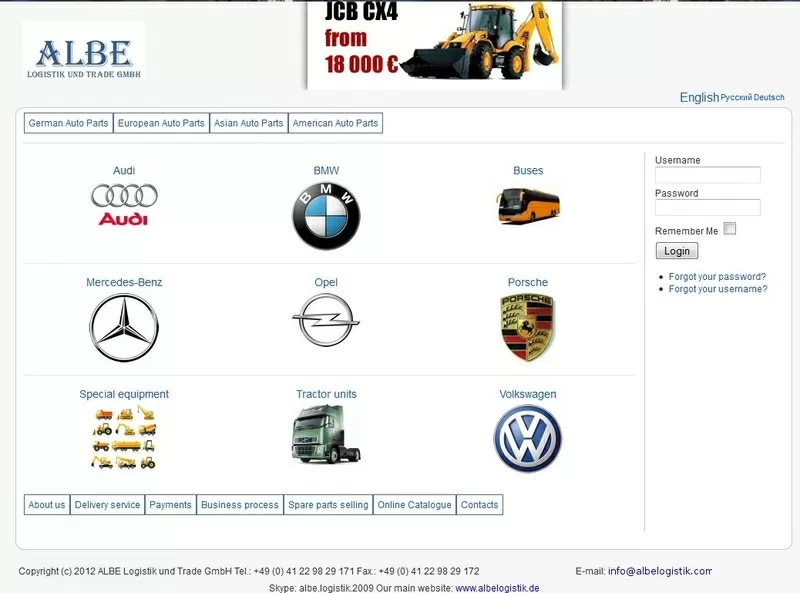Viewport: 800px width, 593px height.
Task: Click the Volkswagen VW logo
Action: pyautogui.click(x=527, y=438)
